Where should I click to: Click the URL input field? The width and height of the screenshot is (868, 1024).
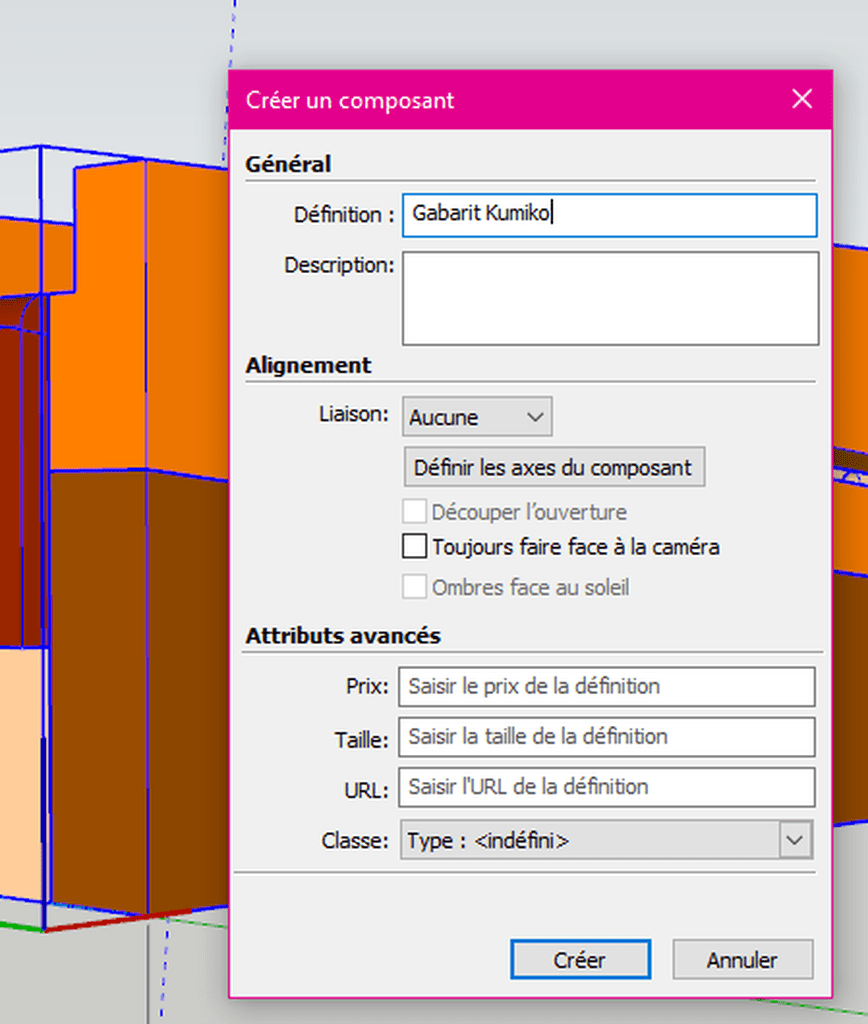[x=607, y=787]
